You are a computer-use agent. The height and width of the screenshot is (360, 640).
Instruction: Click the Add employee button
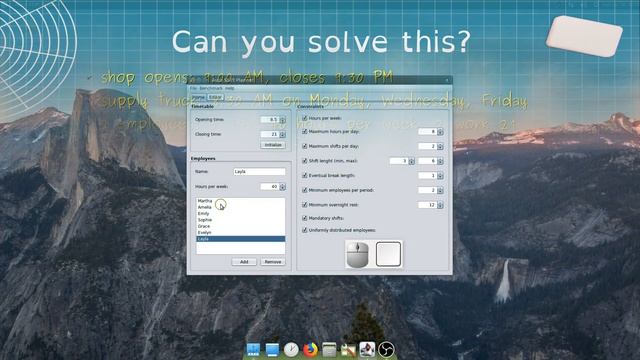pos(244,262)
